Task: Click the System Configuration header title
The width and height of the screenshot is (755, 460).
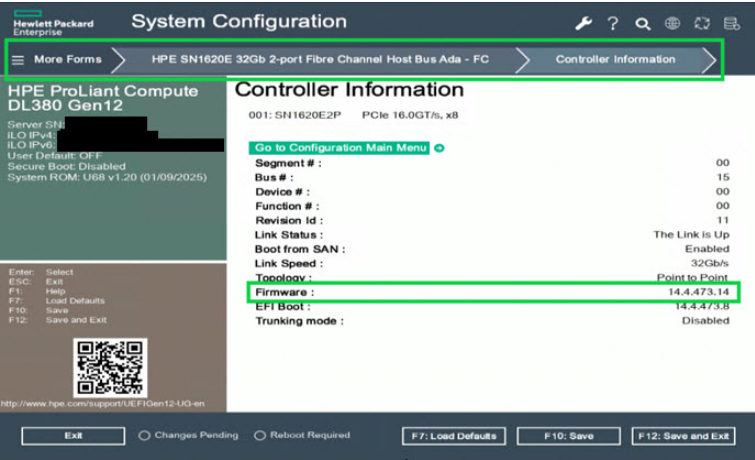Action: (x=239, y=21)
